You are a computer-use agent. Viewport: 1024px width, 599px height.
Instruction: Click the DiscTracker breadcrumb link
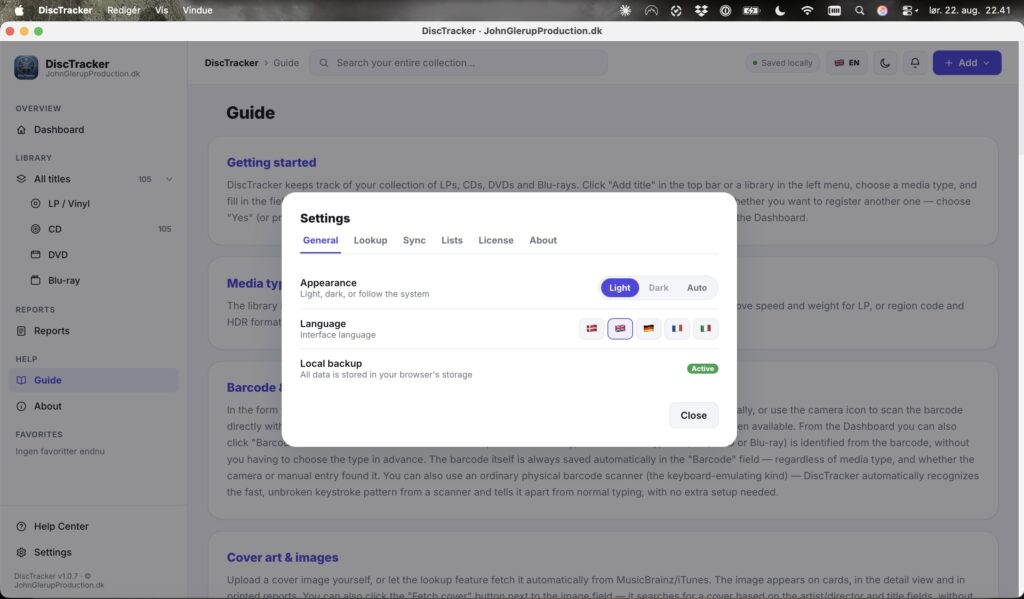pyautogui.click(x=231, y=63)
